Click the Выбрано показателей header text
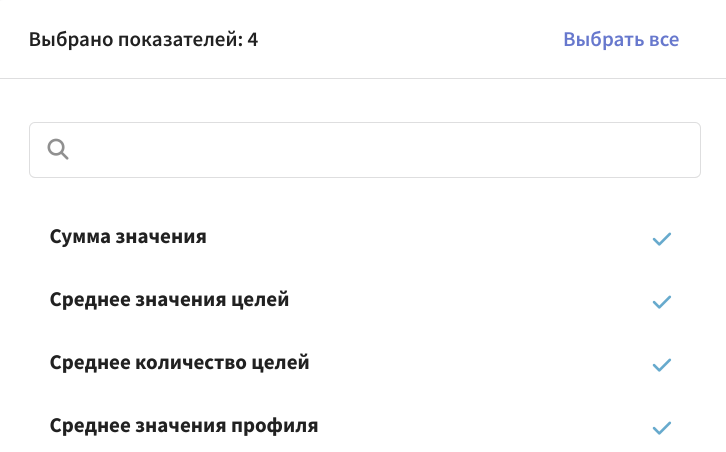The height and width of the screenshot is (452, 726). pos(136,39)
